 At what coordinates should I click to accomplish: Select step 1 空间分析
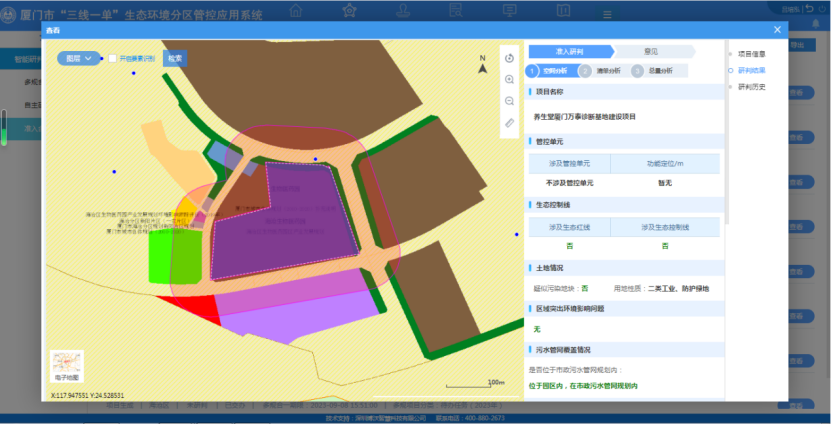(x=549, y=71)
